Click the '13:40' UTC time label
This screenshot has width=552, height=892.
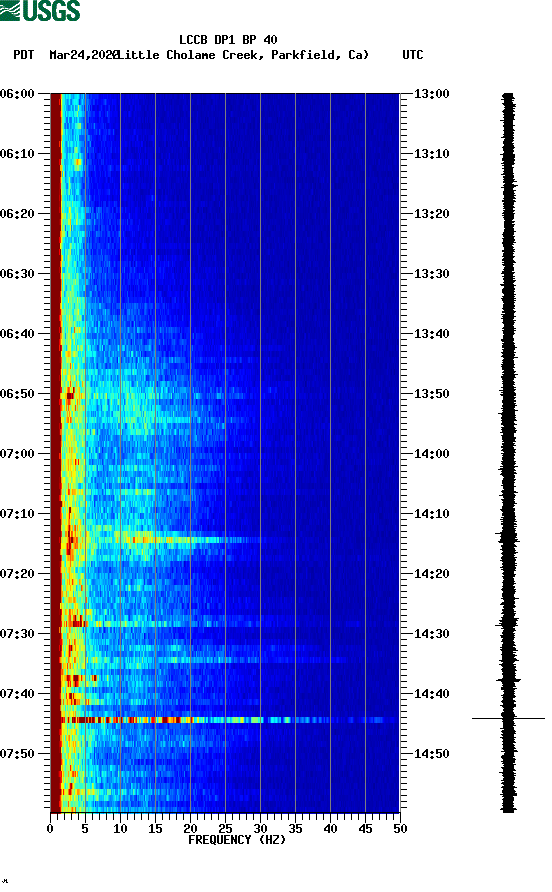pyautogui.click(x=431, y=334)
